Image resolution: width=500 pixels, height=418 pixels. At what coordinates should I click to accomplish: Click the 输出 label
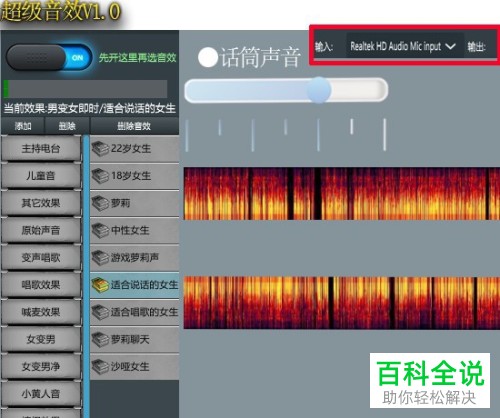point(476,47)
